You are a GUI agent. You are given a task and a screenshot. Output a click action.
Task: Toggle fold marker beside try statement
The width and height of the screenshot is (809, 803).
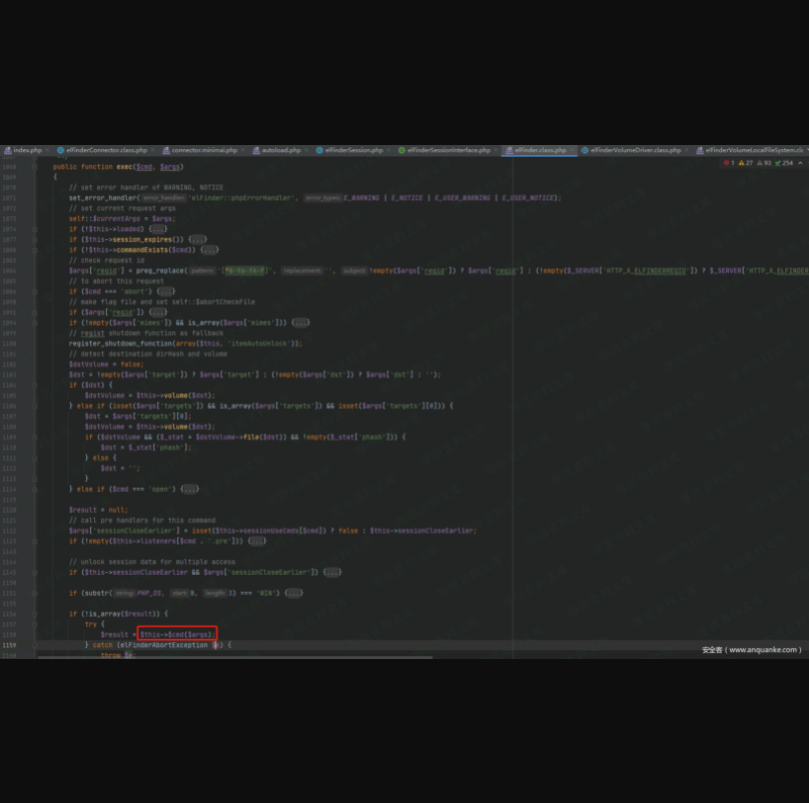pos(36,624)
